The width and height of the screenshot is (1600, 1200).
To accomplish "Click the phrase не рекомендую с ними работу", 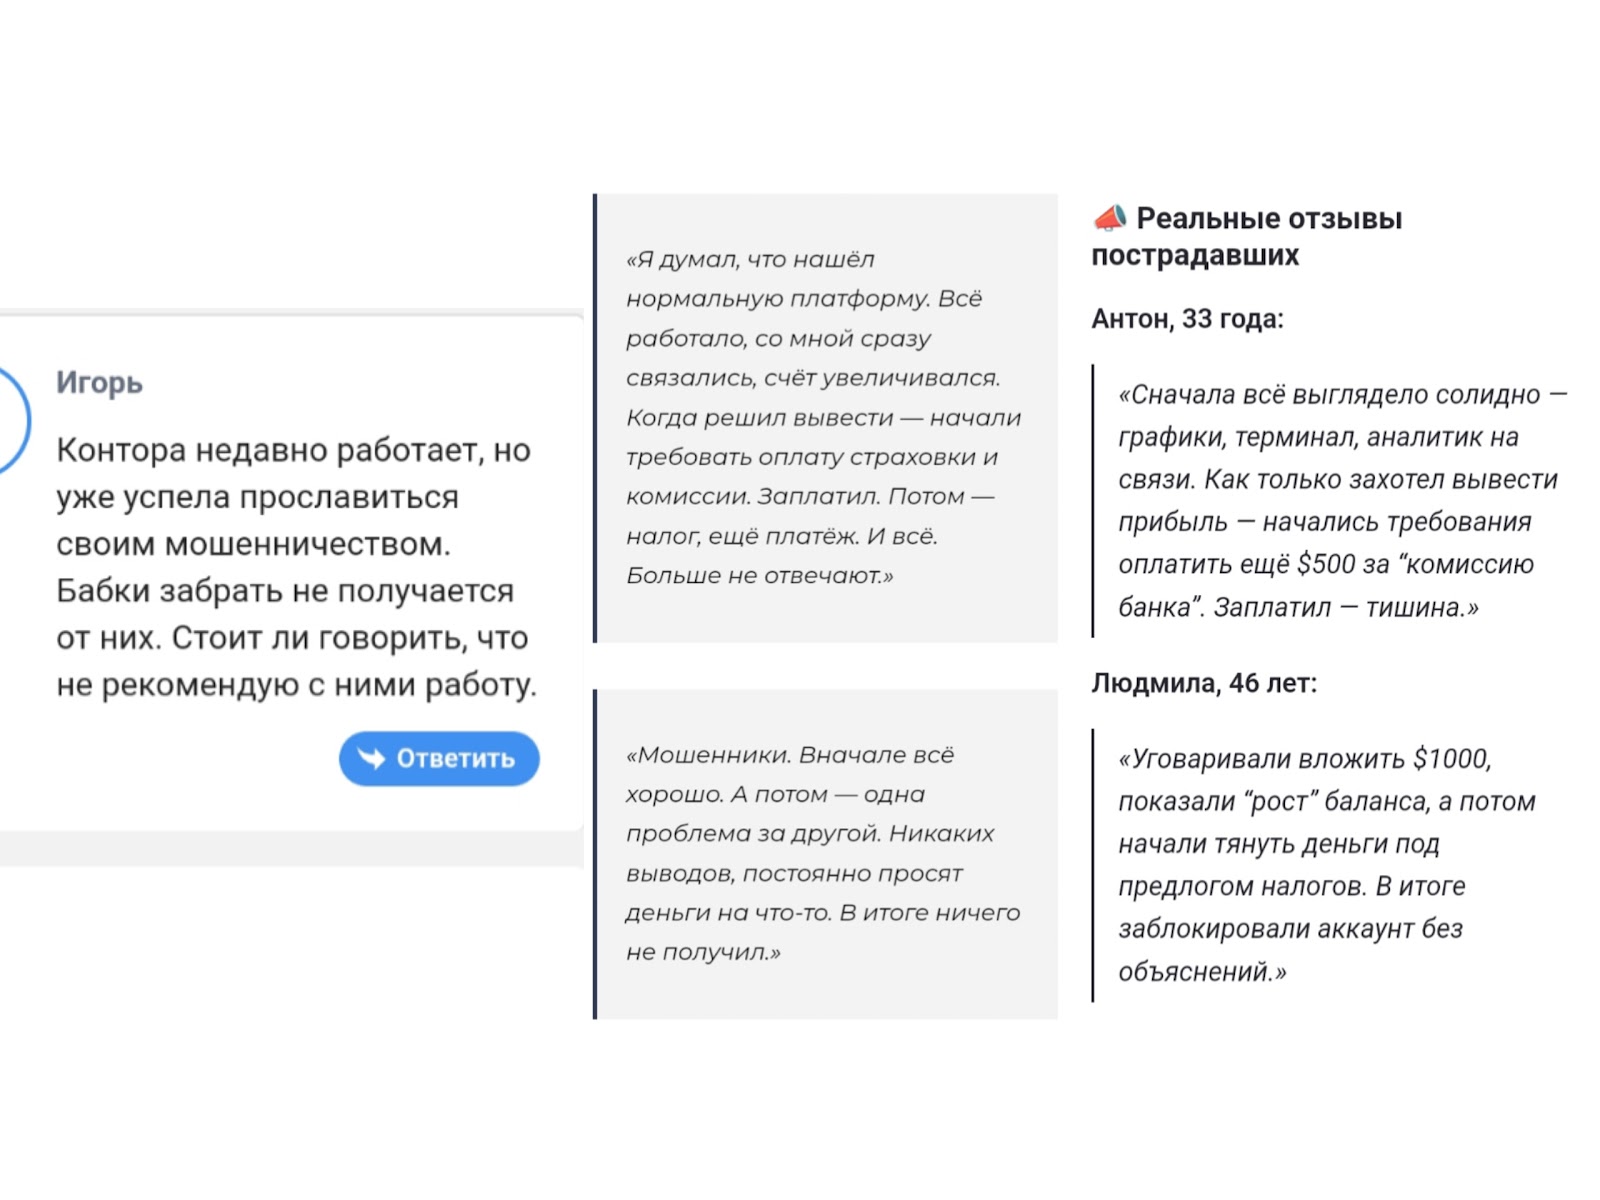I will (296, 685).
